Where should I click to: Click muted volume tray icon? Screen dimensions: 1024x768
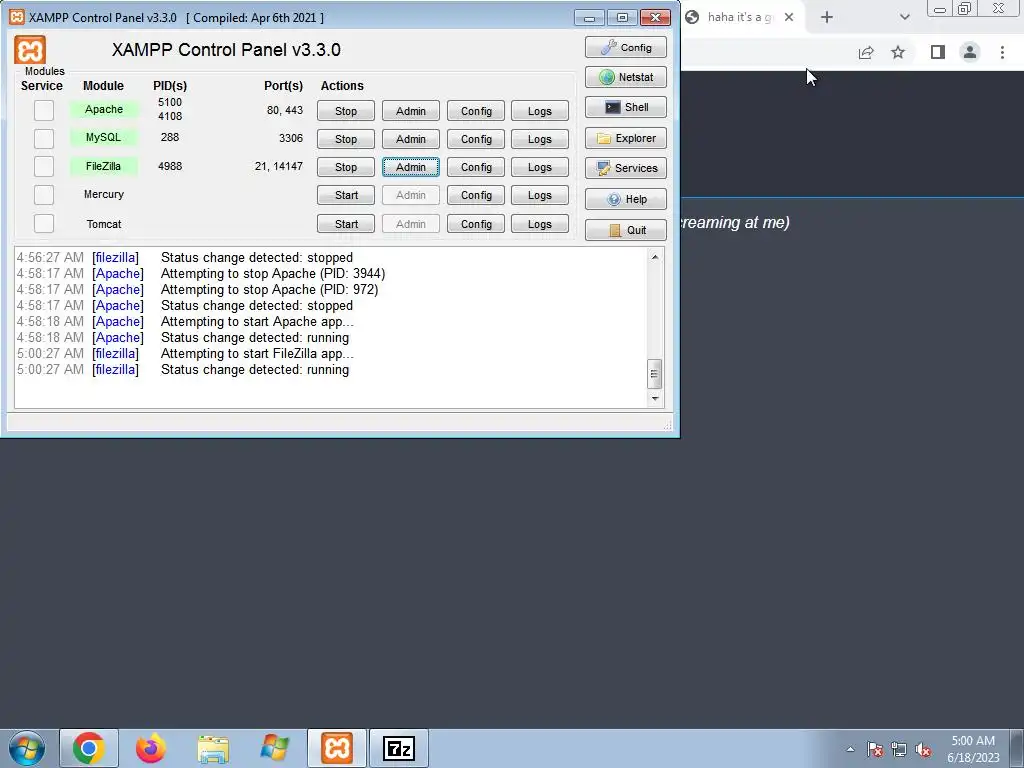pyautogui.click(x=923, y=749)
